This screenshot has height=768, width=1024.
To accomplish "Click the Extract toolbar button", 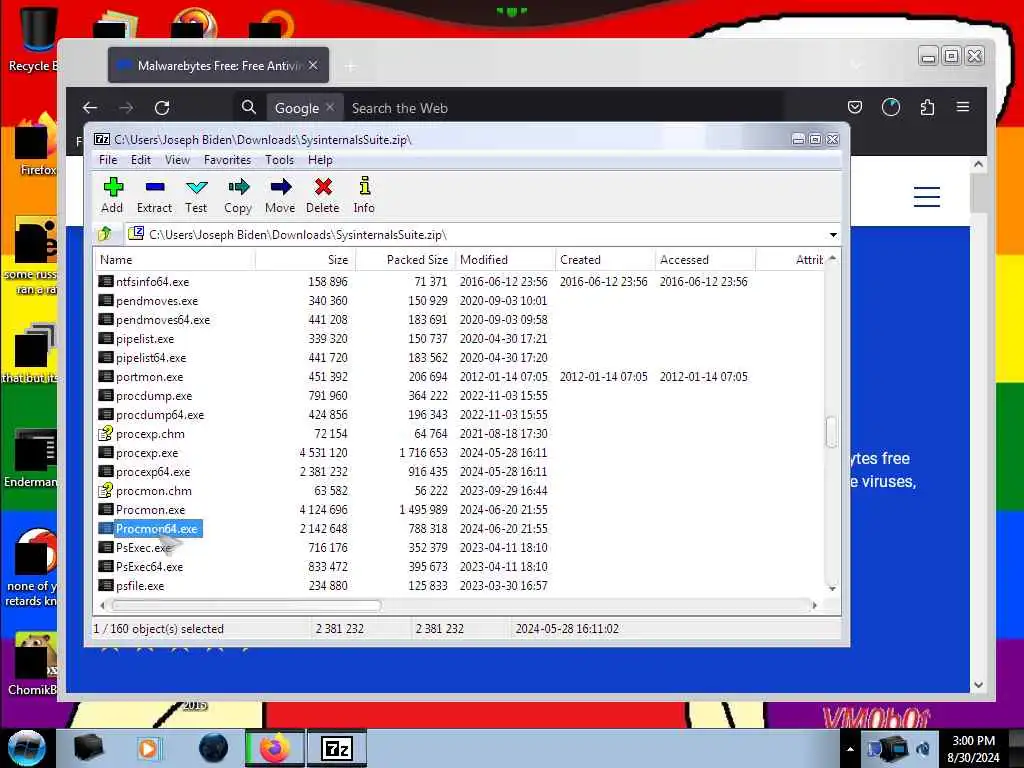I will tap(154, 195).
